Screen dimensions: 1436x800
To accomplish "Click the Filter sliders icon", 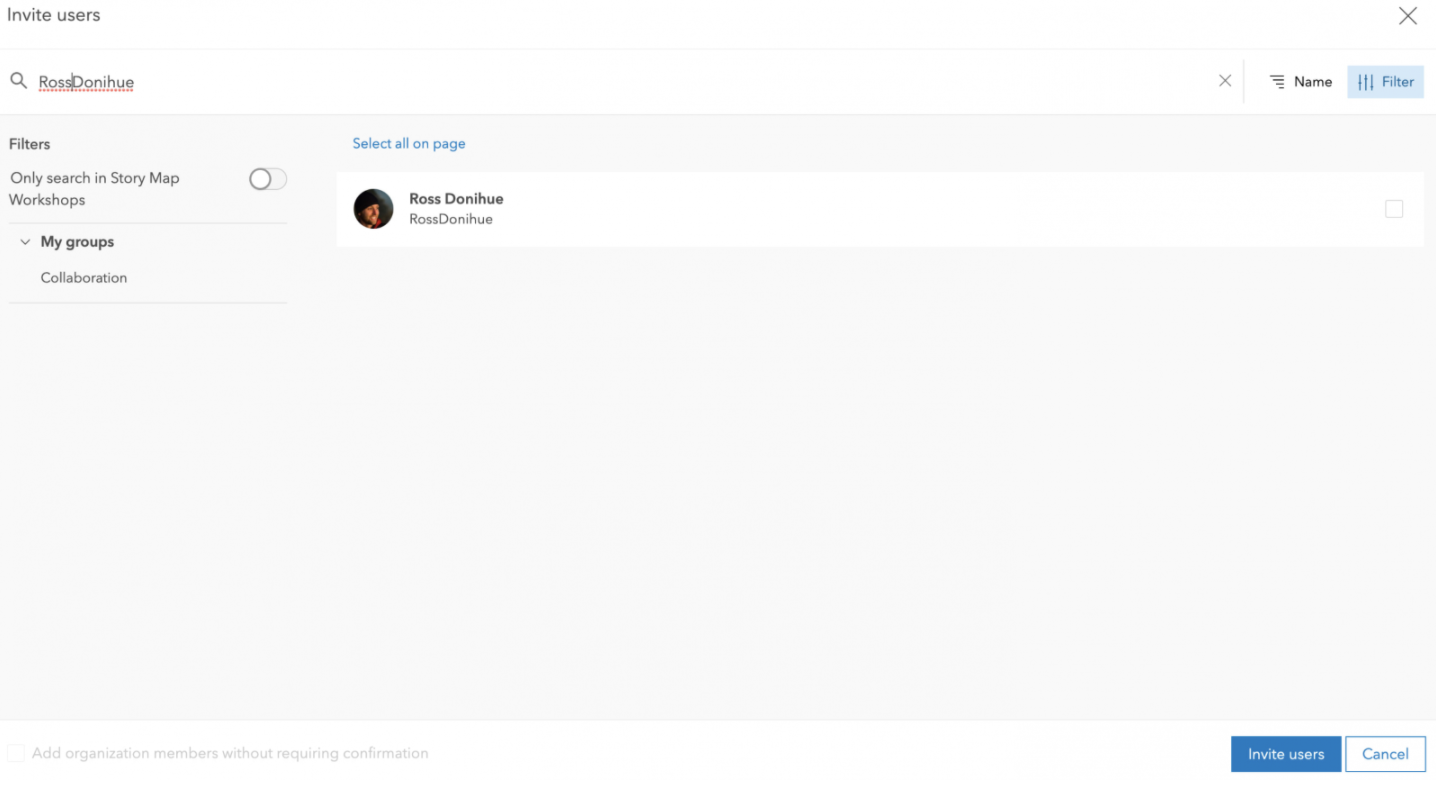I will click(x=1365, y=82).
